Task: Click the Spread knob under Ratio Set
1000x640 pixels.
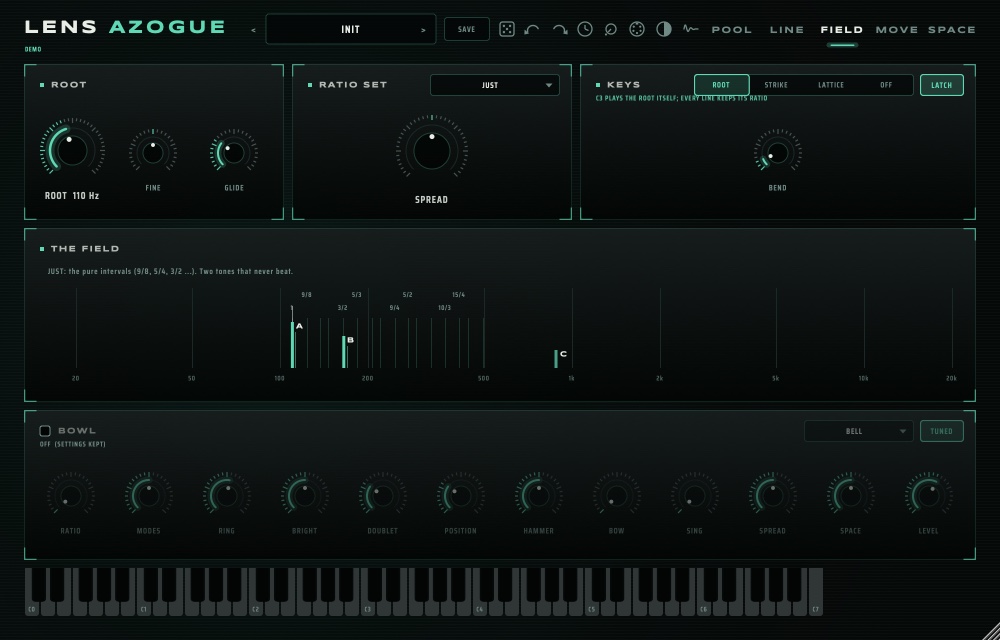Action: coord(432,150)
